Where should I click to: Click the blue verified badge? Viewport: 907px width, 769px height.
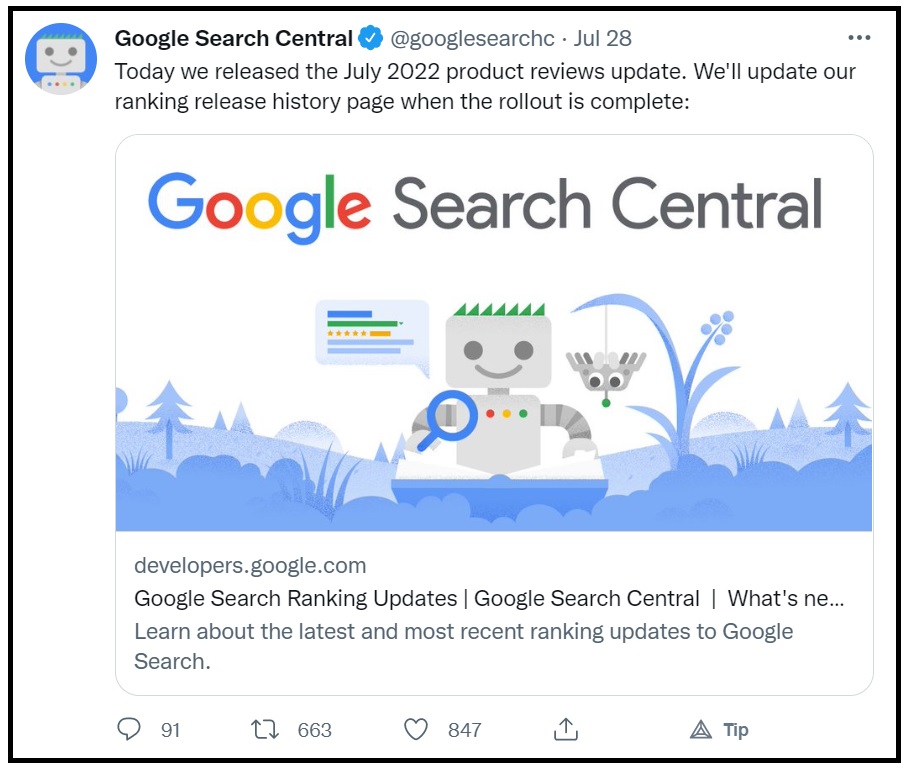click(x=370, y=39)
